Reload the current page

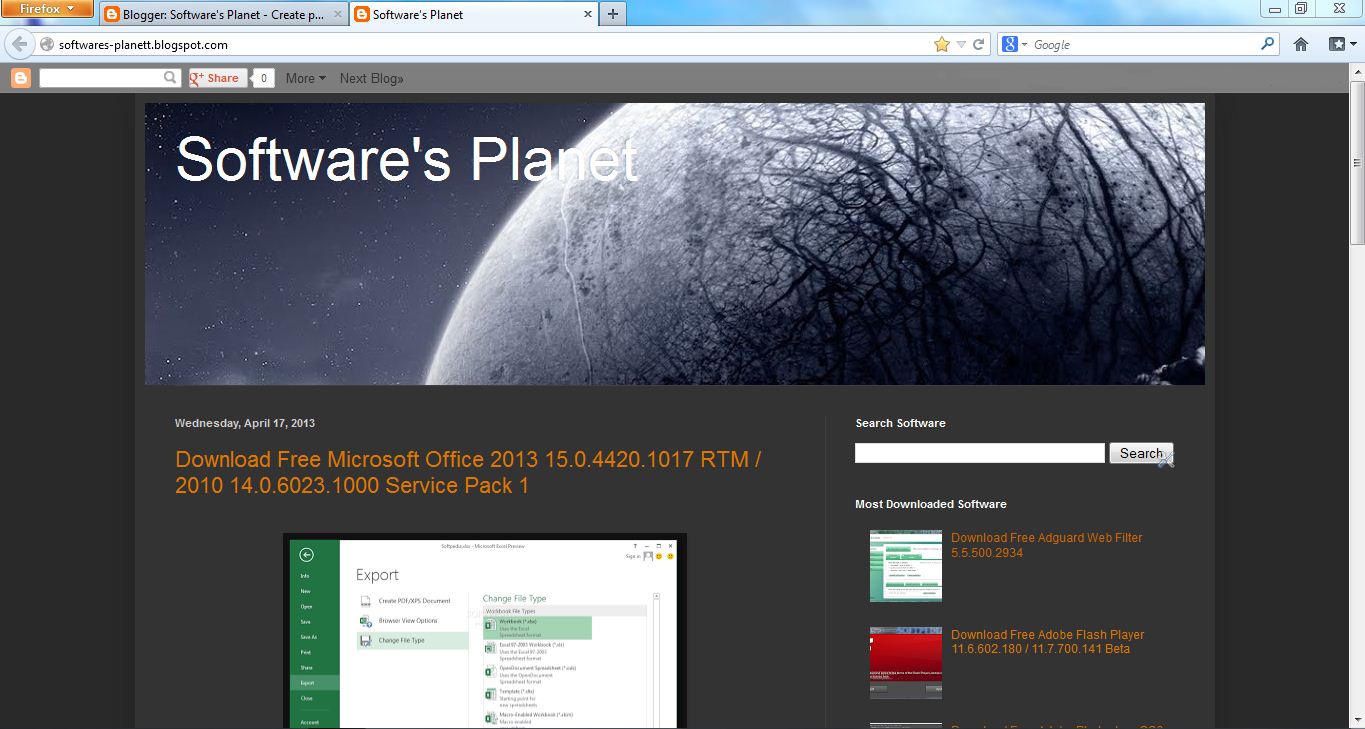(x=979, y=45)
